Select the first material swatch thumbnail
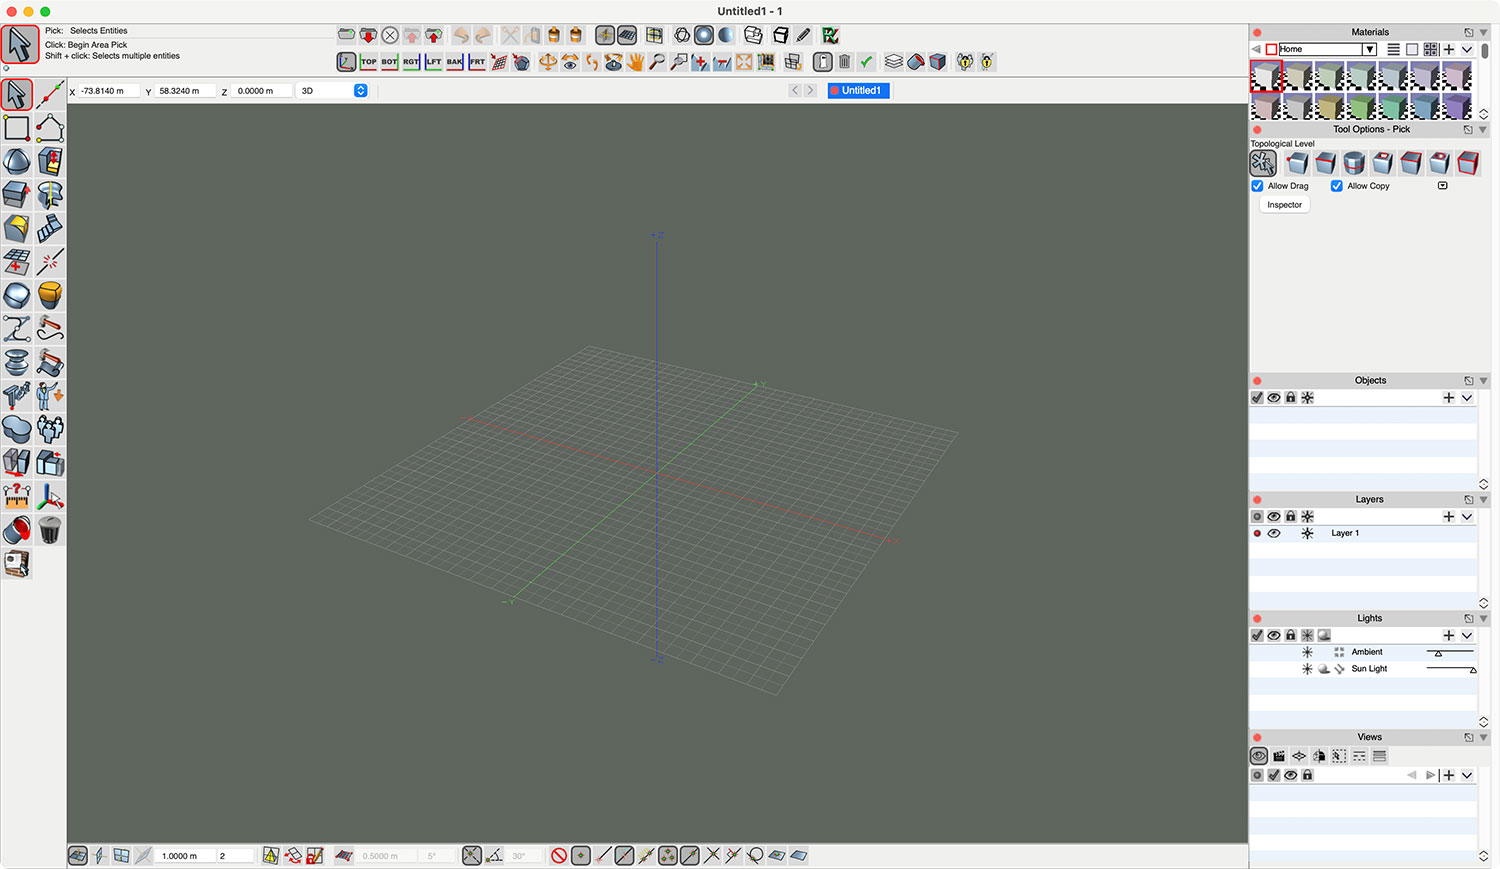The width and height of the screenshot is (1500, 869). pos(1266,76)
